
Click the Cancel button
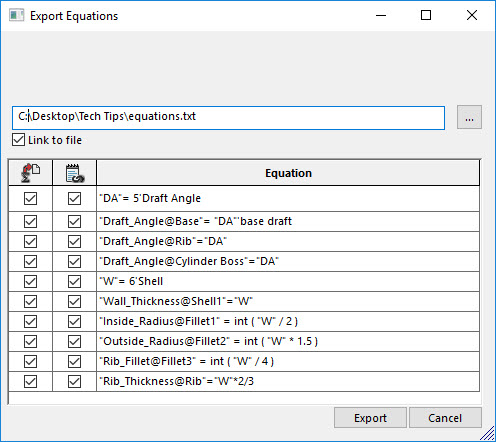[445, 418]
